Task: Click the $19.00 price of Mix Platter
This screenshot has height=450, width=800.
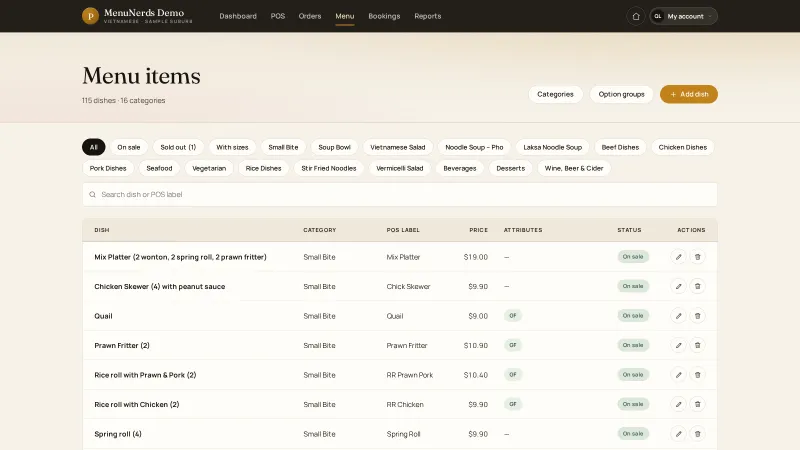Action: 476,257
